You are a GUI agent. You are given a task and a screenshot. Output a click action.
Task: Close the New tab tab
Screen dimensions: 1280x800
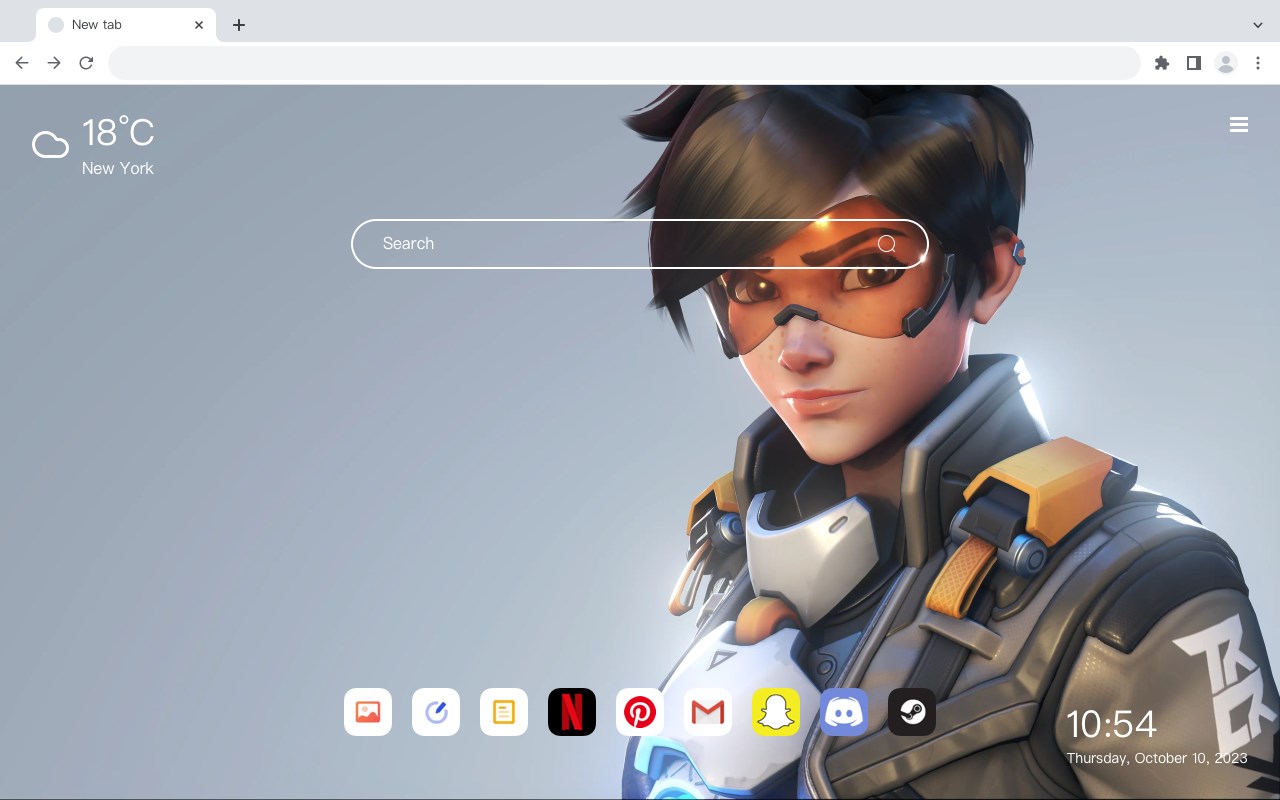pos(199,25)
